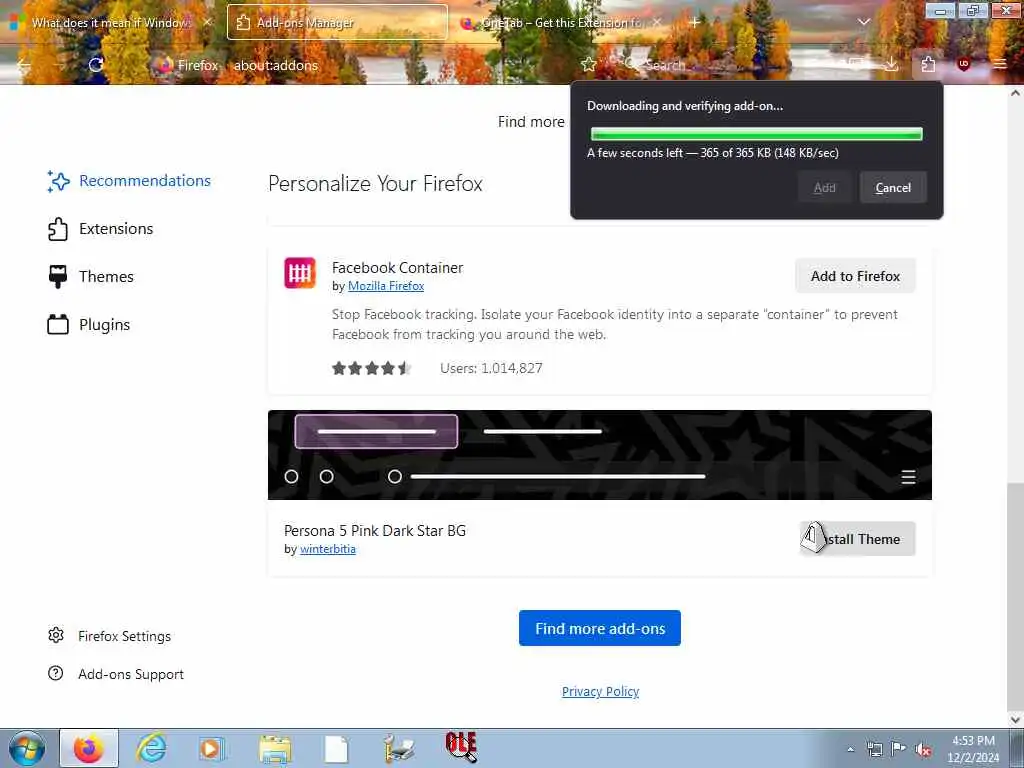The height and width of the screenshot is (768, 1024).
Task: Click the Facebook Container star rating
Action: click(x=372, y=368)
